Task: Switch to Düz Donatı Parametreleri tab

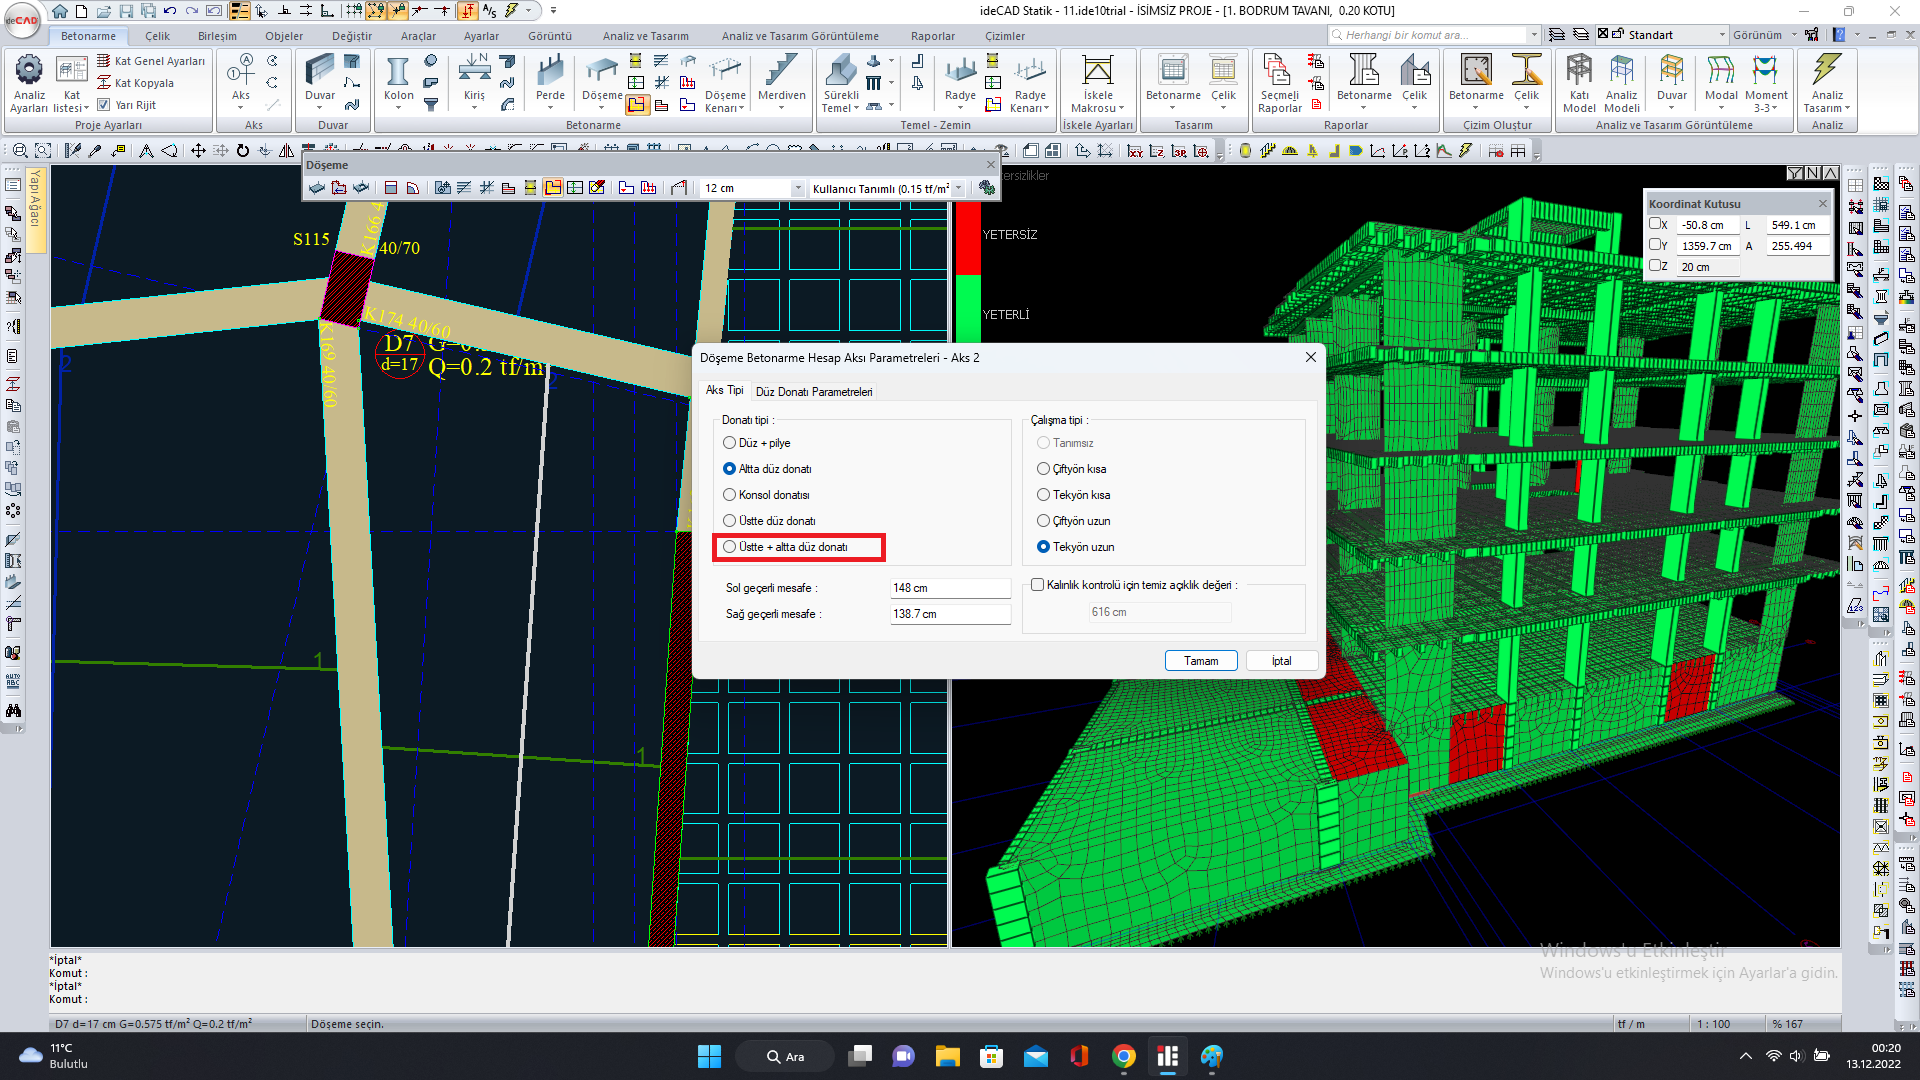Action: [813, 392]
